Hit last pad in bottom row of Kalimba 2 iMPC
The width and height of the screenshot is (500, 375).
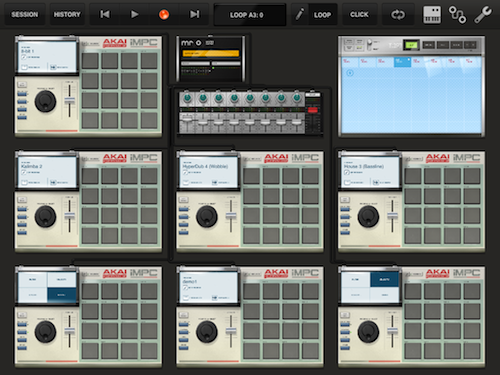point(149,236)
